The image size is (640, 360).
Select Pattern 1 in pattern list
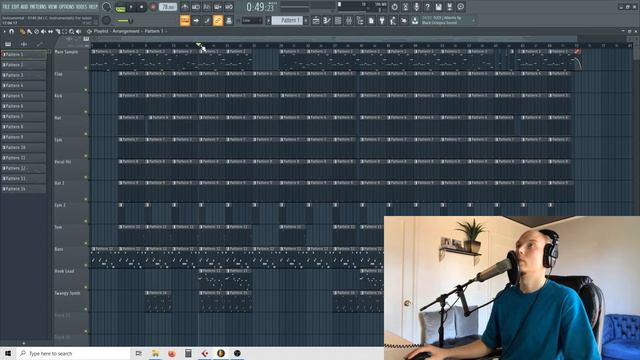click(x=24, y=54)
